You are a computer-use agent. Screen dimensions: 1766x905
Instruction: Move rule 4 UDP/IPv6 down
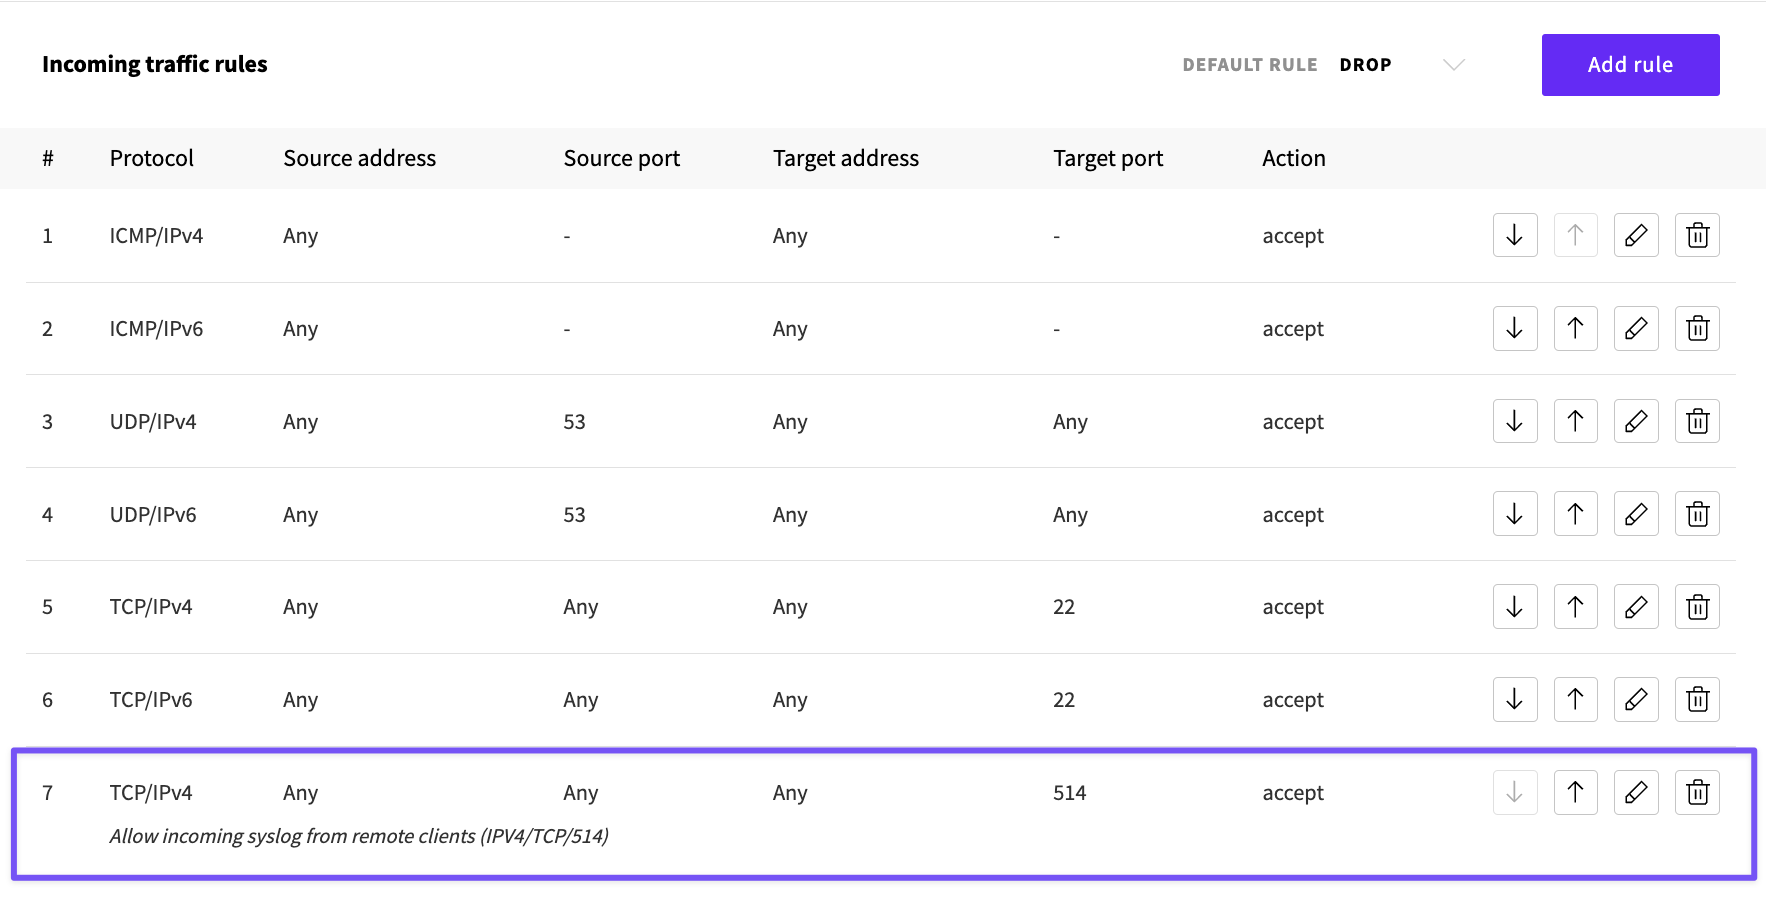pos(1515,514)
